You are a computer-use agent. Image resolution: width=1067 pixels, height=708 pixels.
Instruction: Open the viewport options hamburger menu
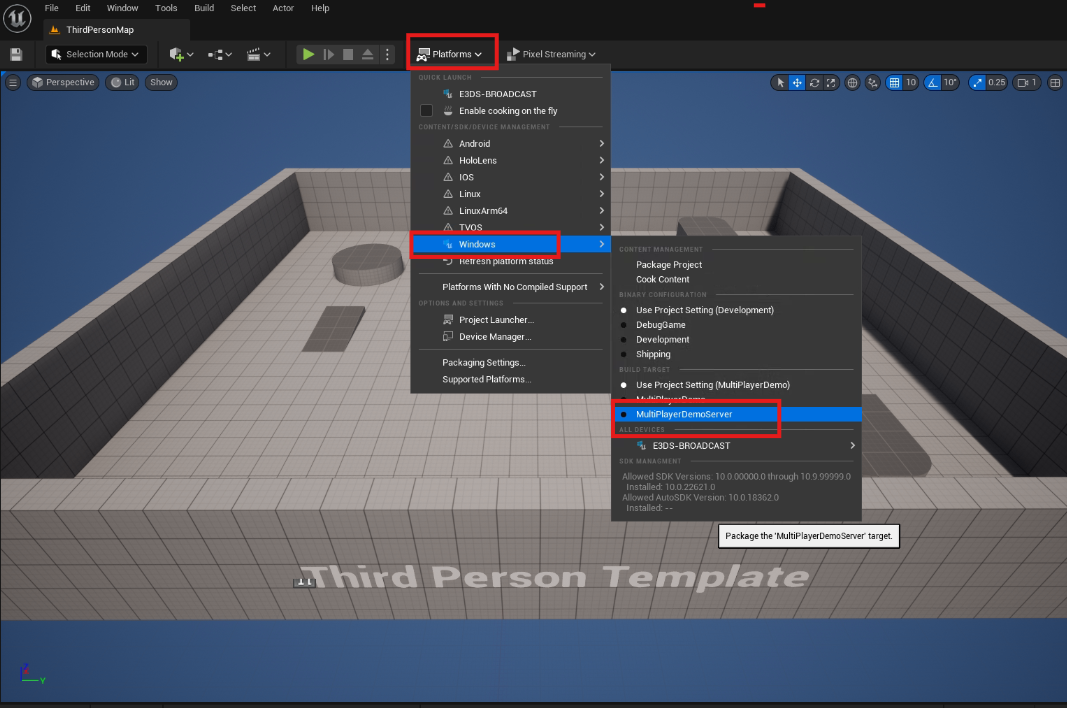coord(13,83)
